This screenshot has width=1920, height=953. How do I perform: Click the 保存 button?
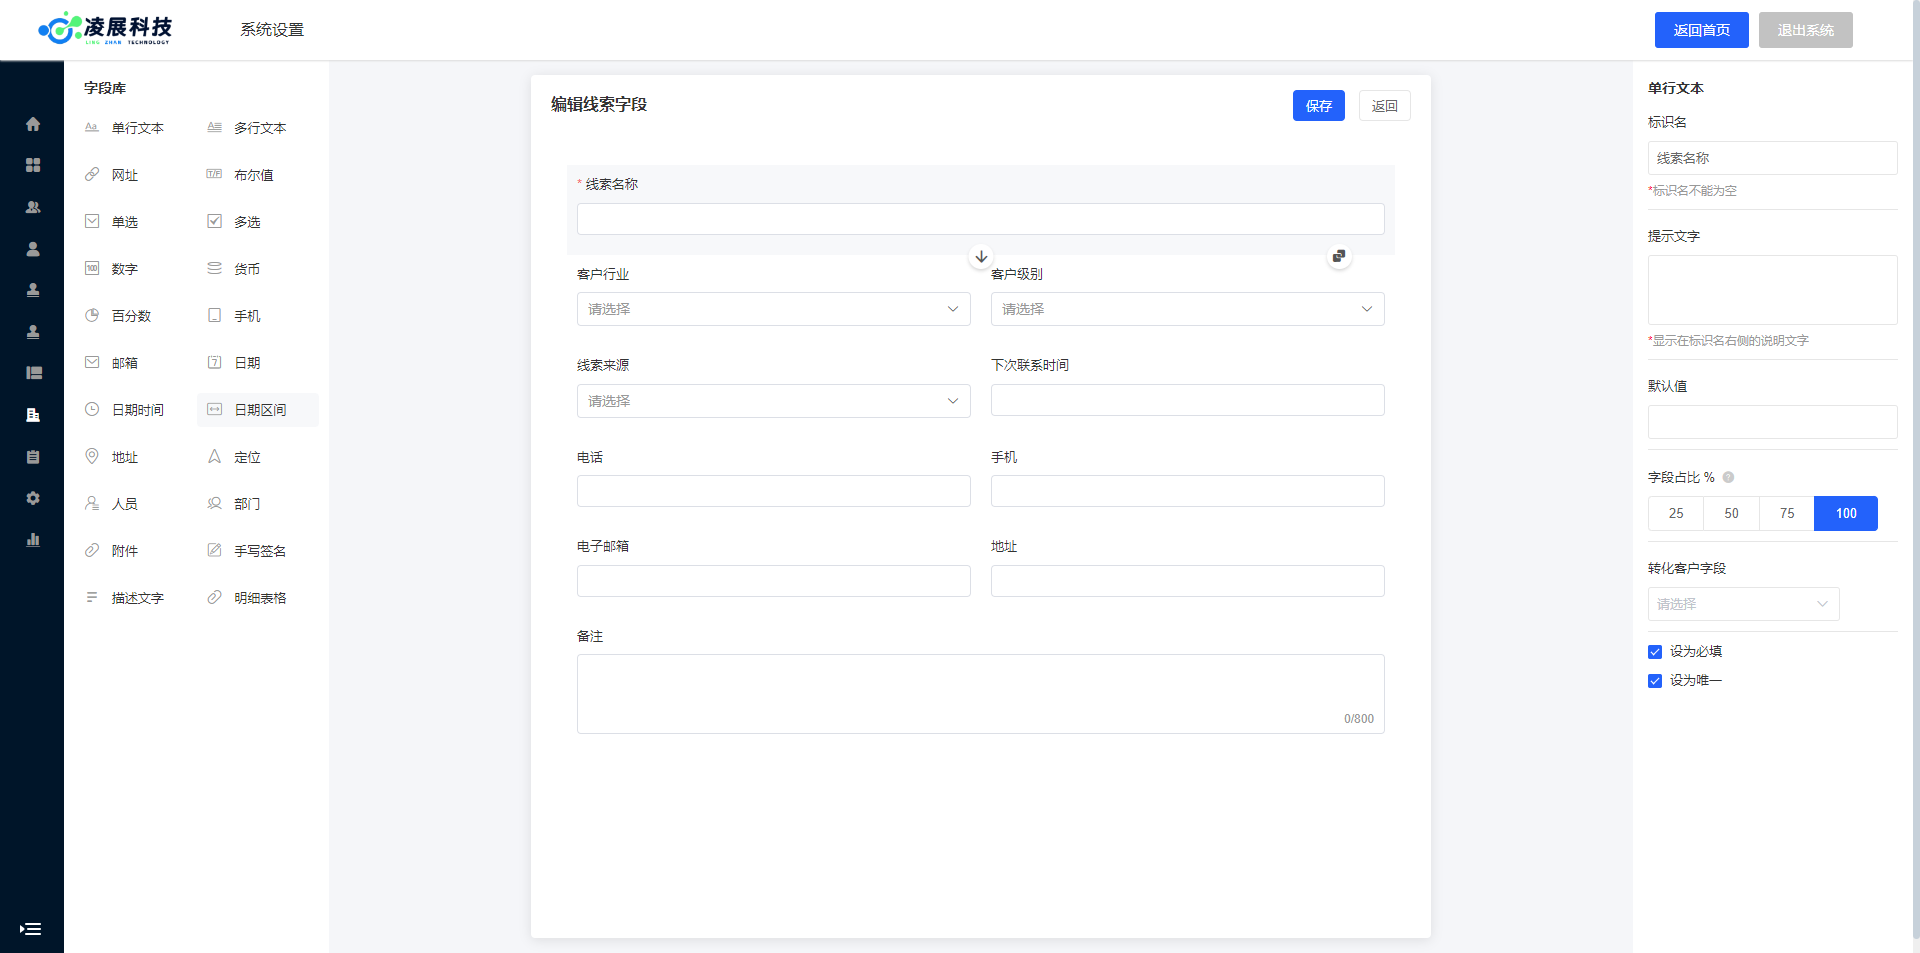click(x=1319, y=106)
